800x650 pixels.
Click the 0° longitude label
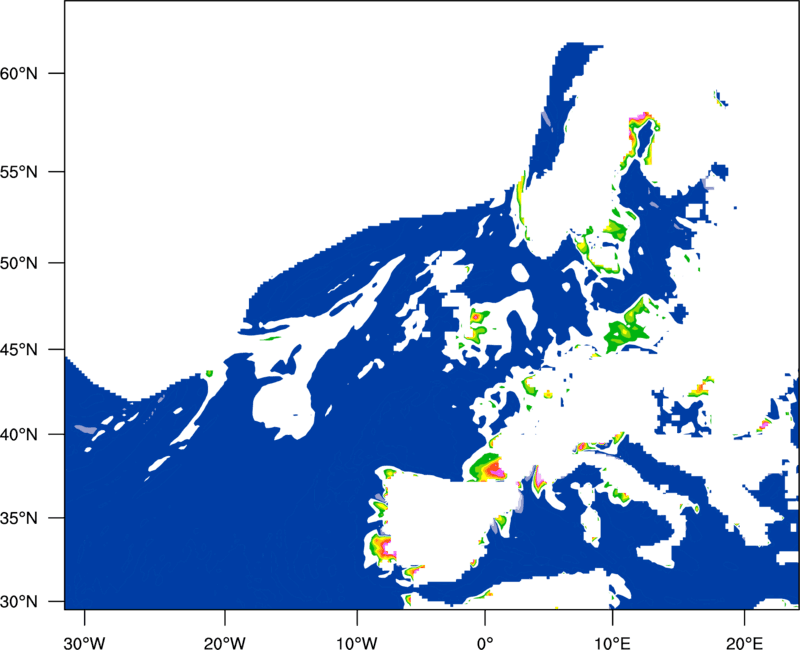click(x=485, y=643)
